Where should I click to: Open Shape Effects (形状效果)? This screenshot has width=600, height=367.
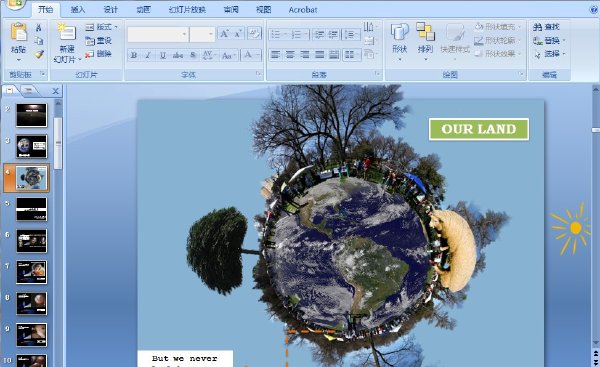click(x=498, y=54)
